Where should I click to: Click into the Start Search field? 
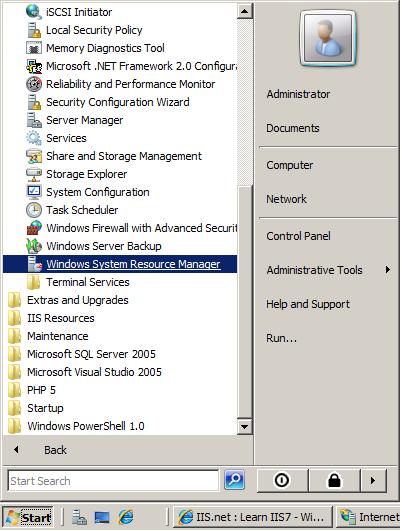[113, 480]
